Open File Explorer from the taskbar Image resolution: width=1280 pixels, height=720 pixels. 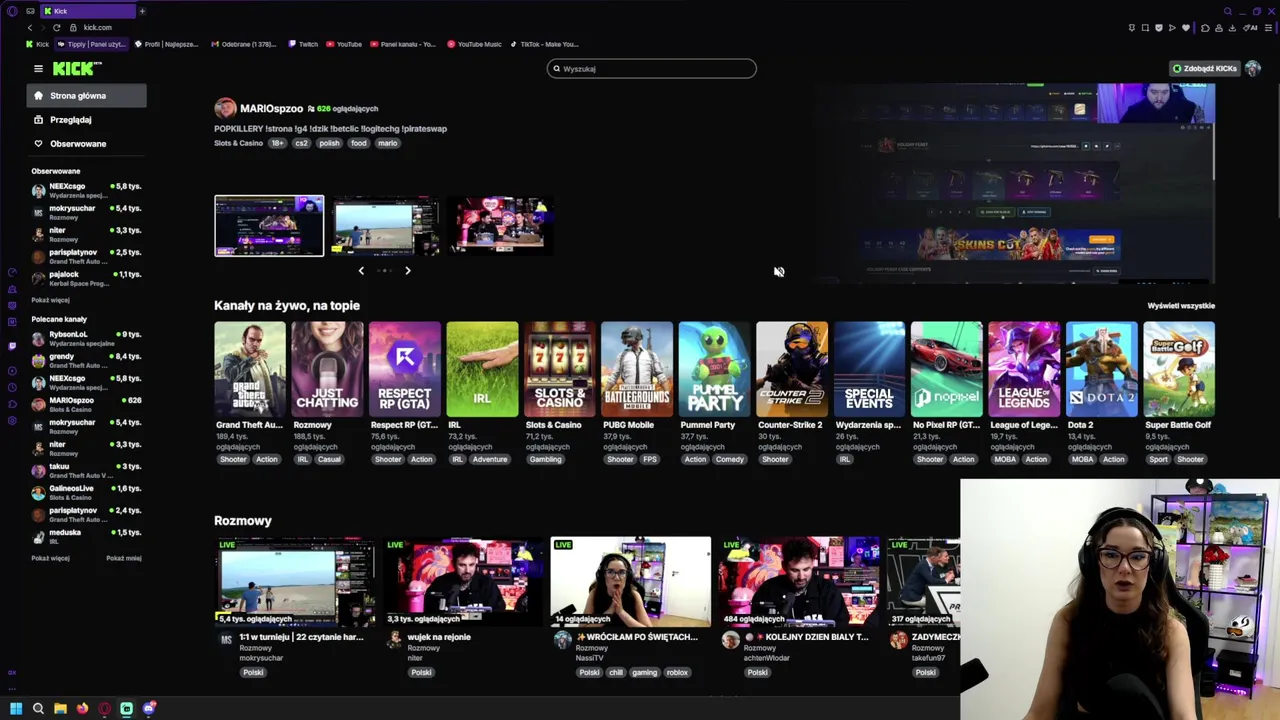click(x=60, y=708)
